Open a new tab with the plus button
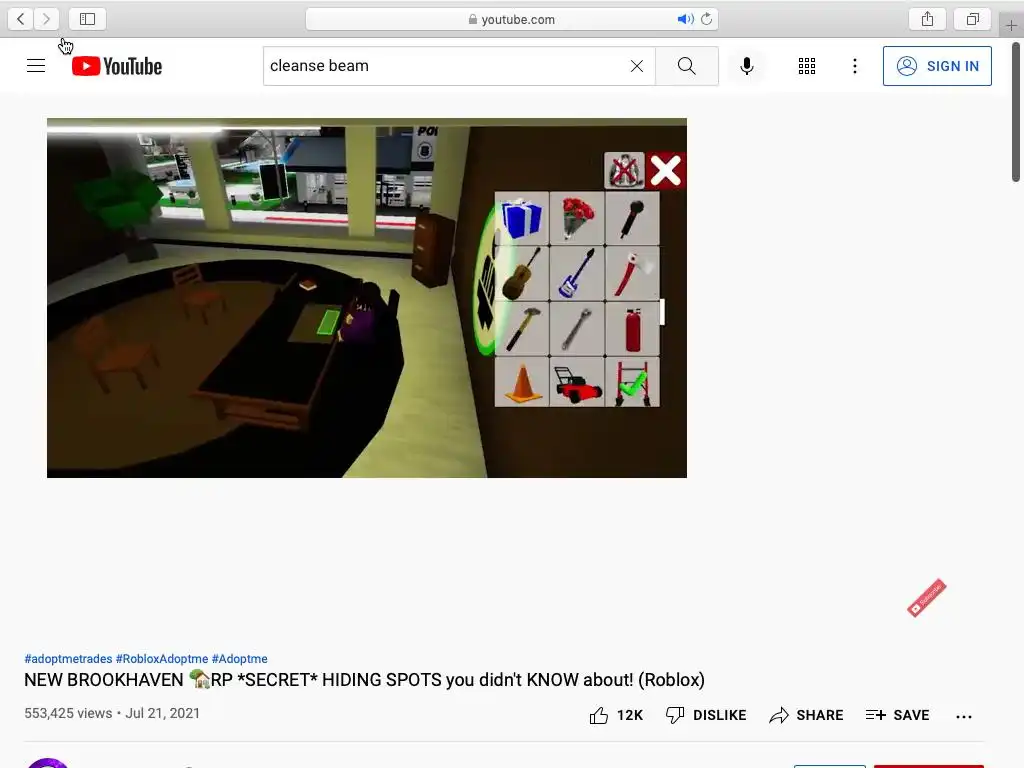Image resolution: width=1024 pixels, height=768 pixels. click(x=1011, y=25)
